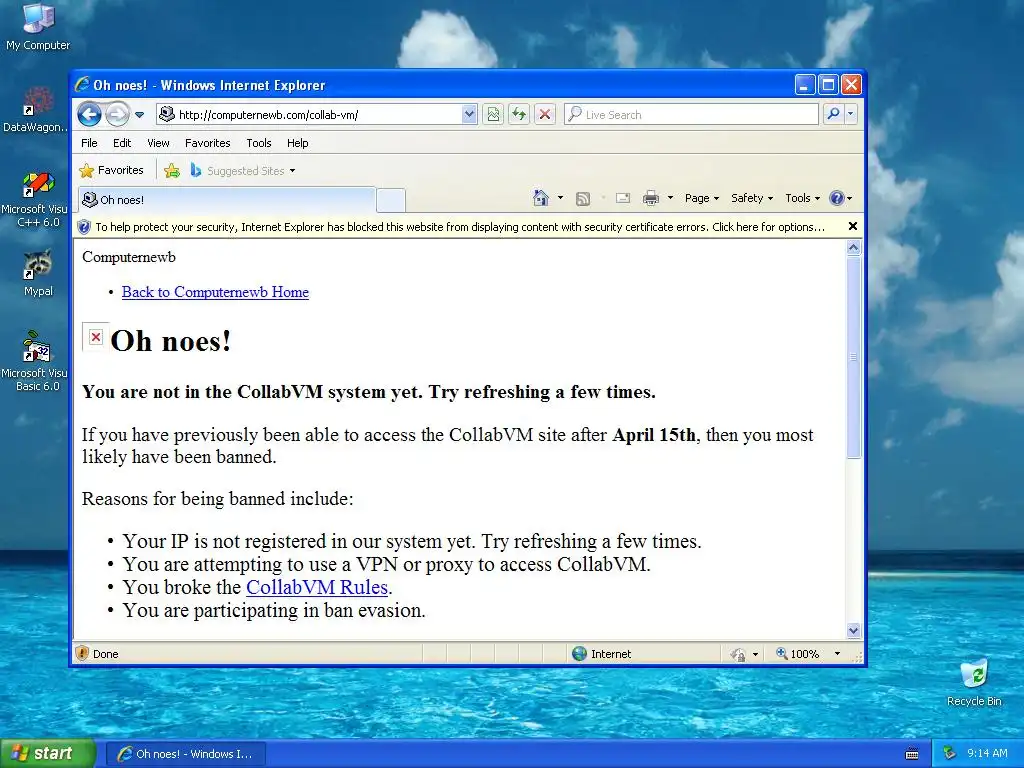Click the RSS Feeds icon
The height and width of the screenshot is (768, 1024).
point(583,199)
